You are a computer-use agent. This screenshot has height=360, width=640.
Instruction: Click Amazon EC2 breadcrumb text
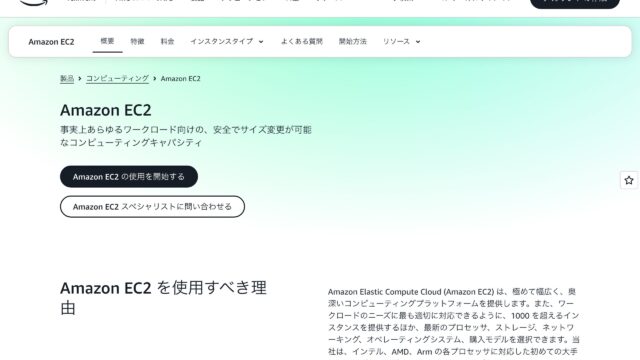click(x=180, y=78)
